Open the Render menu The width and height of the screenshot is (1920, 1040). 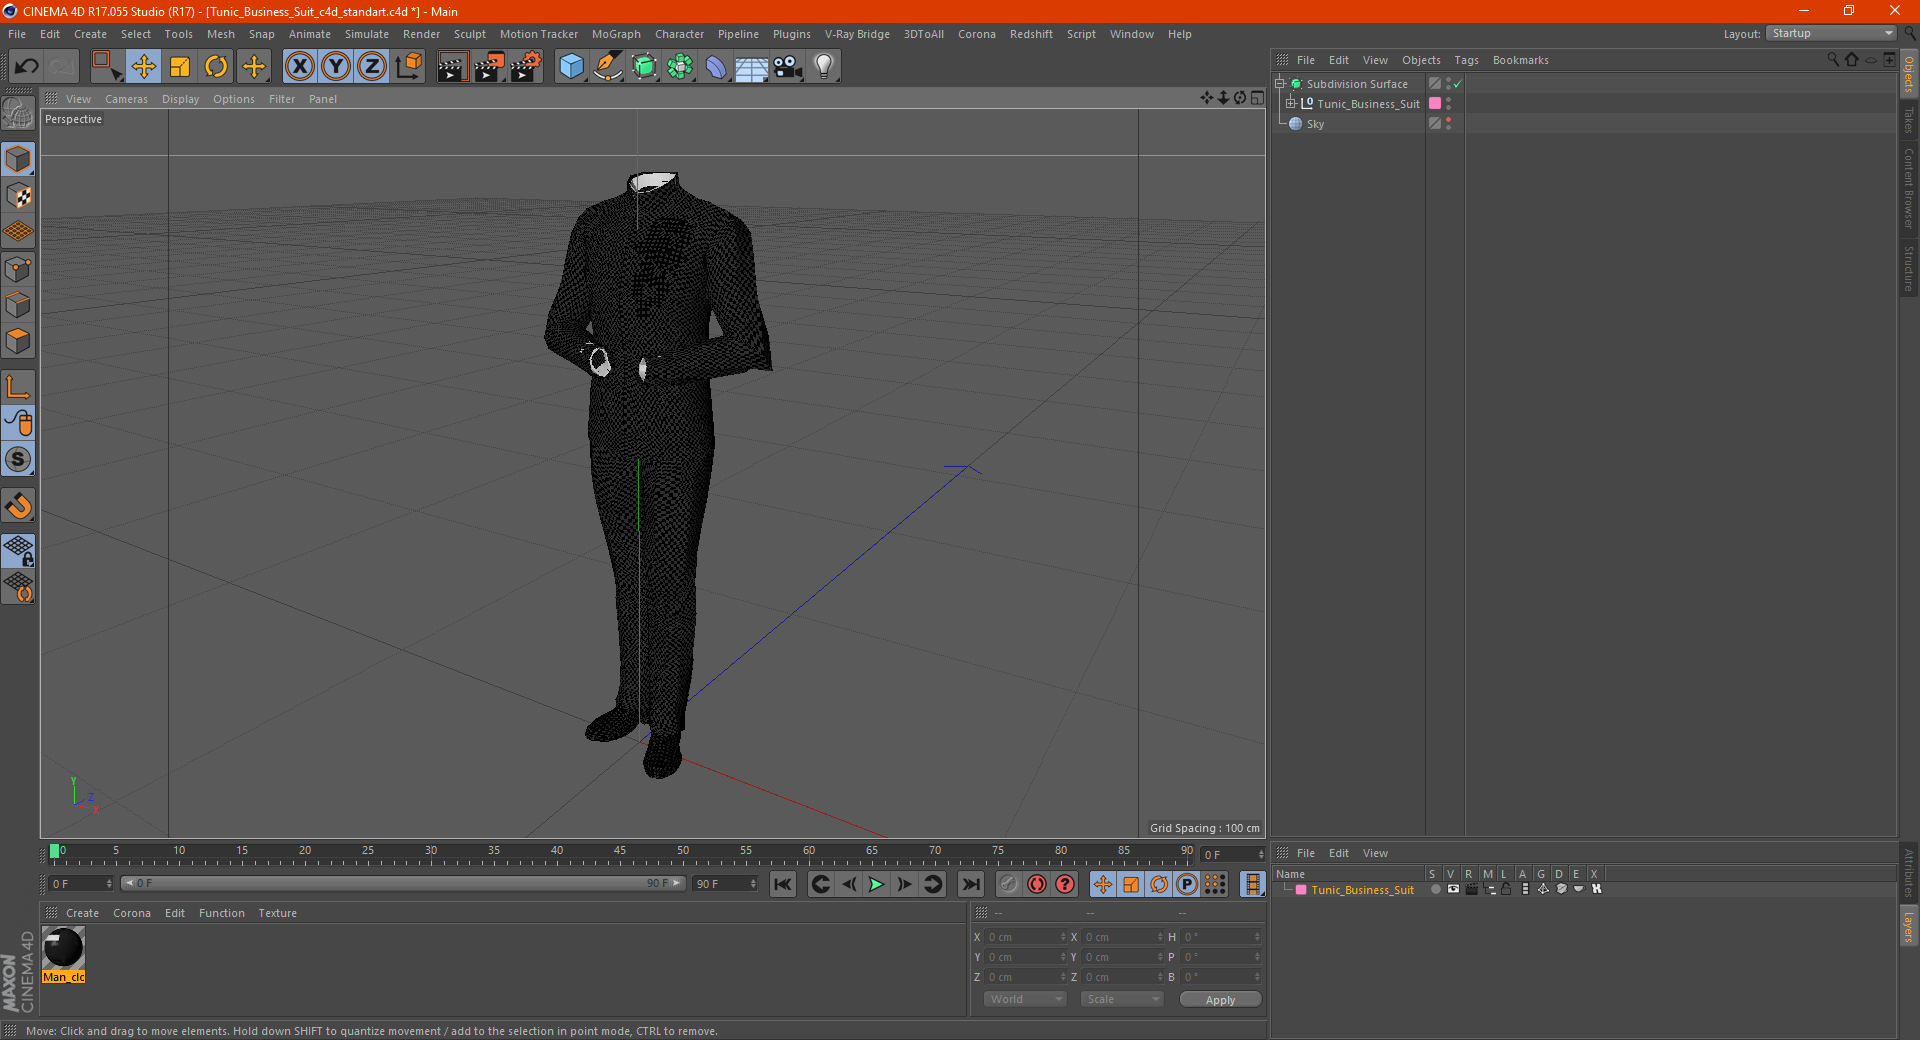421,34
